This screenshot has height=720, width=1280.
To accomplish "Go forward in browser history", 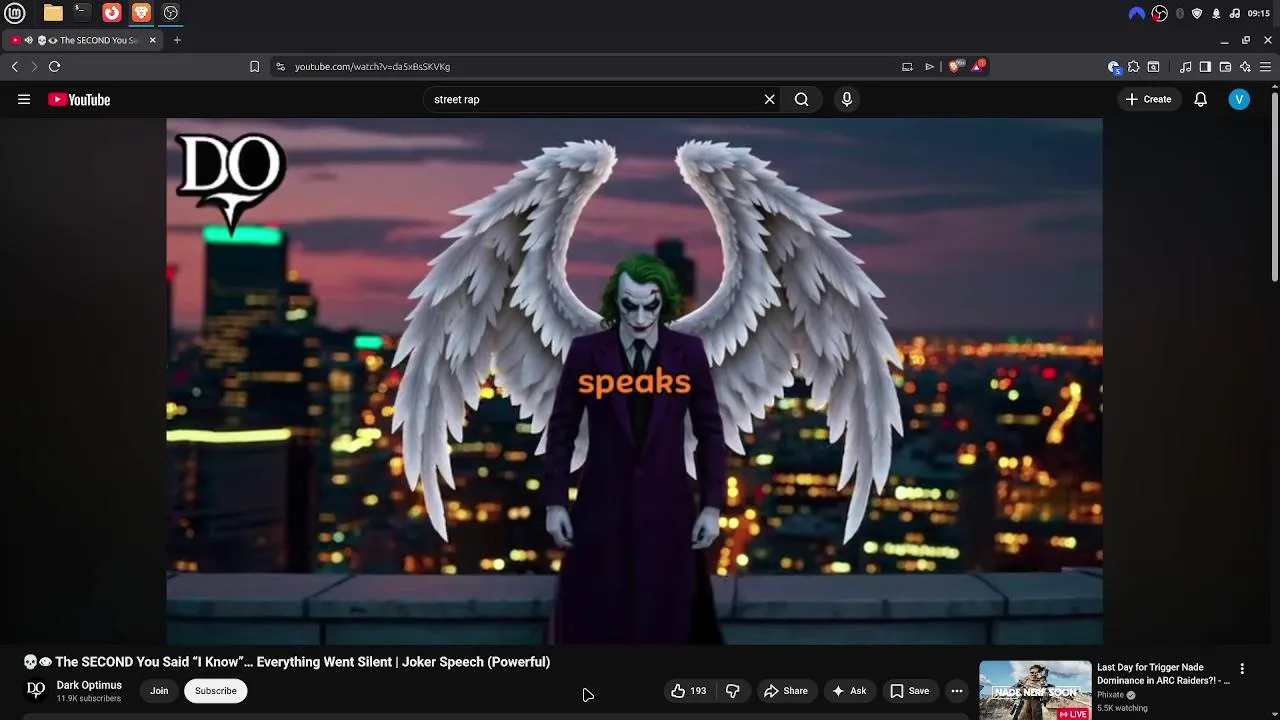I will click(34, 66).
